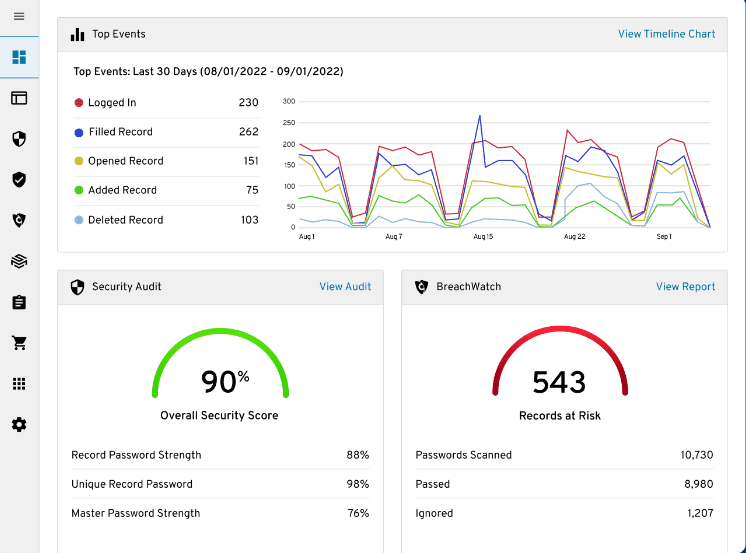Viewport: 746px width, 553px height.
Task: Click the Aug 22 label on chart axis
Action: tap(574, 237)
